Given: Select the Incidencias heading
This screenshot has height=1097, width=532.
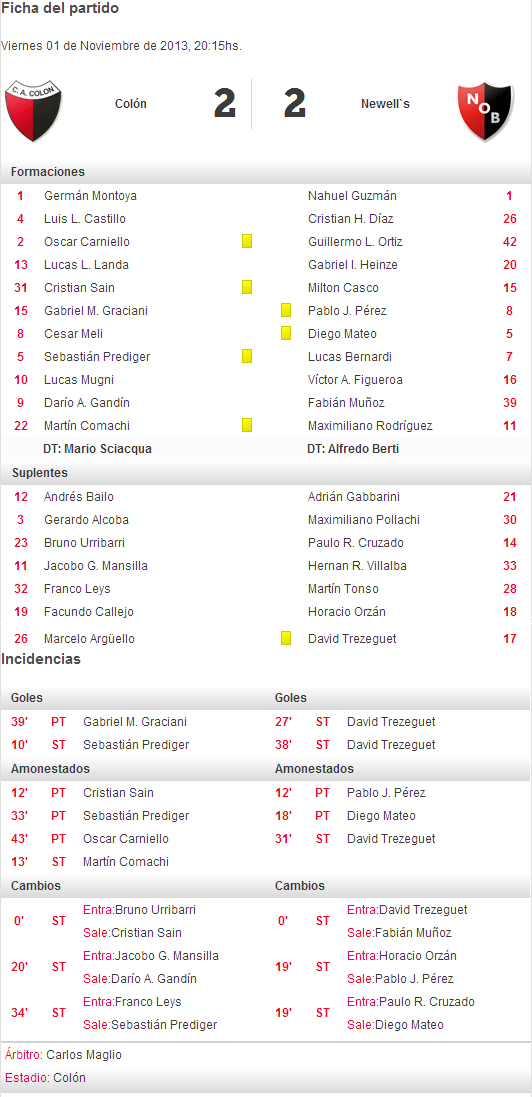Looking at the screenshot, I should point(41,659).
